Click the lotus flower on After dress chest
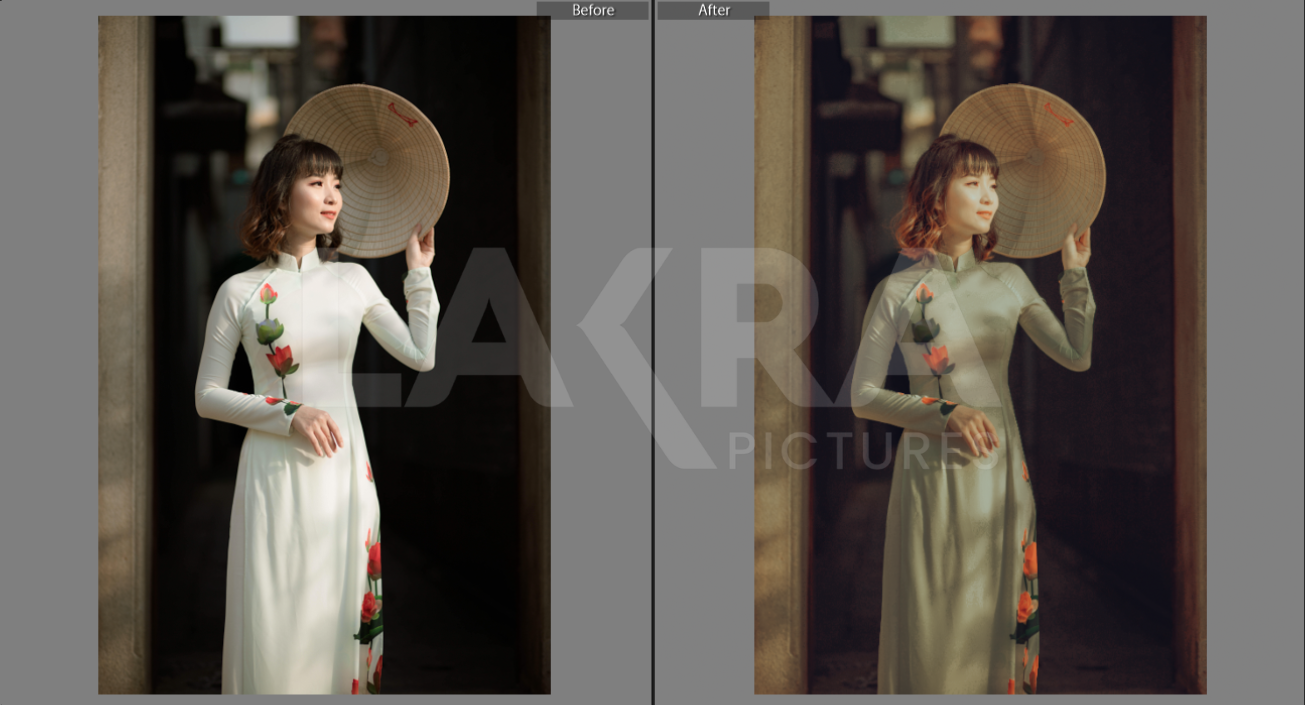1305x705 pixels. [936, 358]
